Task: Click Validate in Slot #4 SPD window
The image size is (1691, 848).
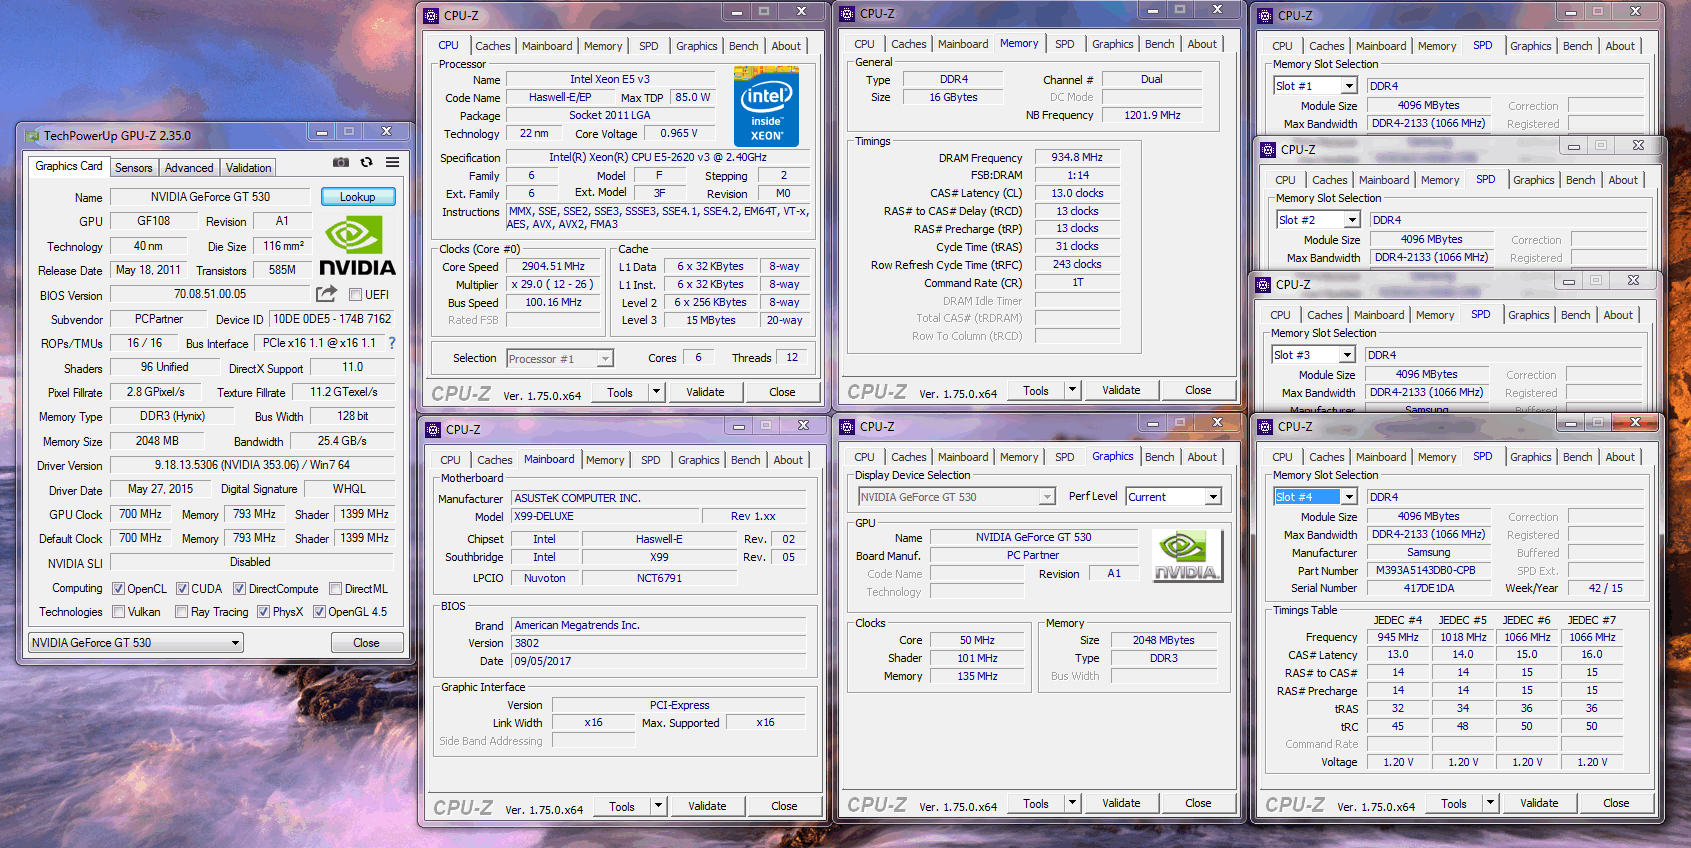Action: 1539,803
